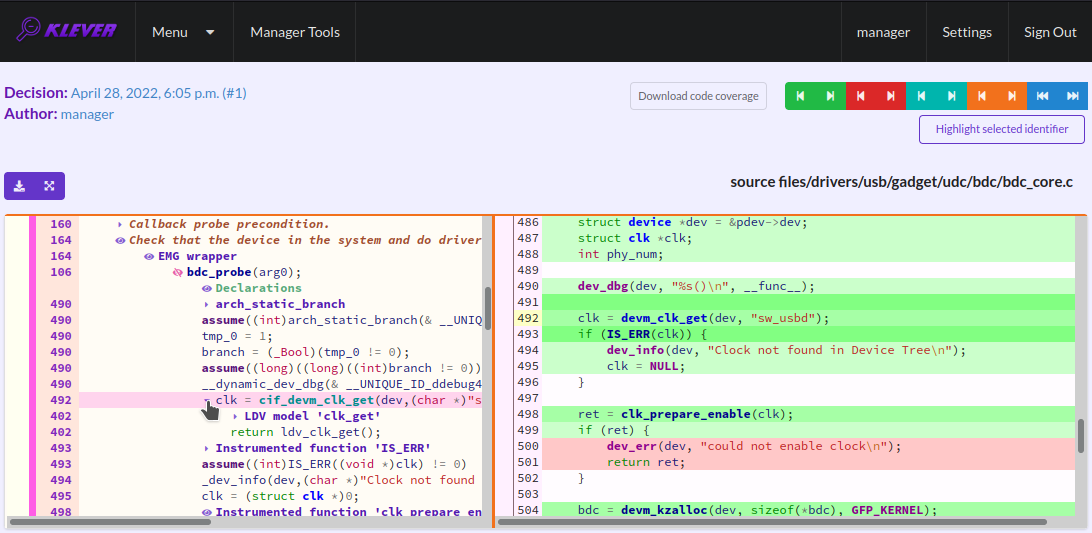Click 'if (ret) {' on source line 499
1092x533 pixels.
pos(613,431)
